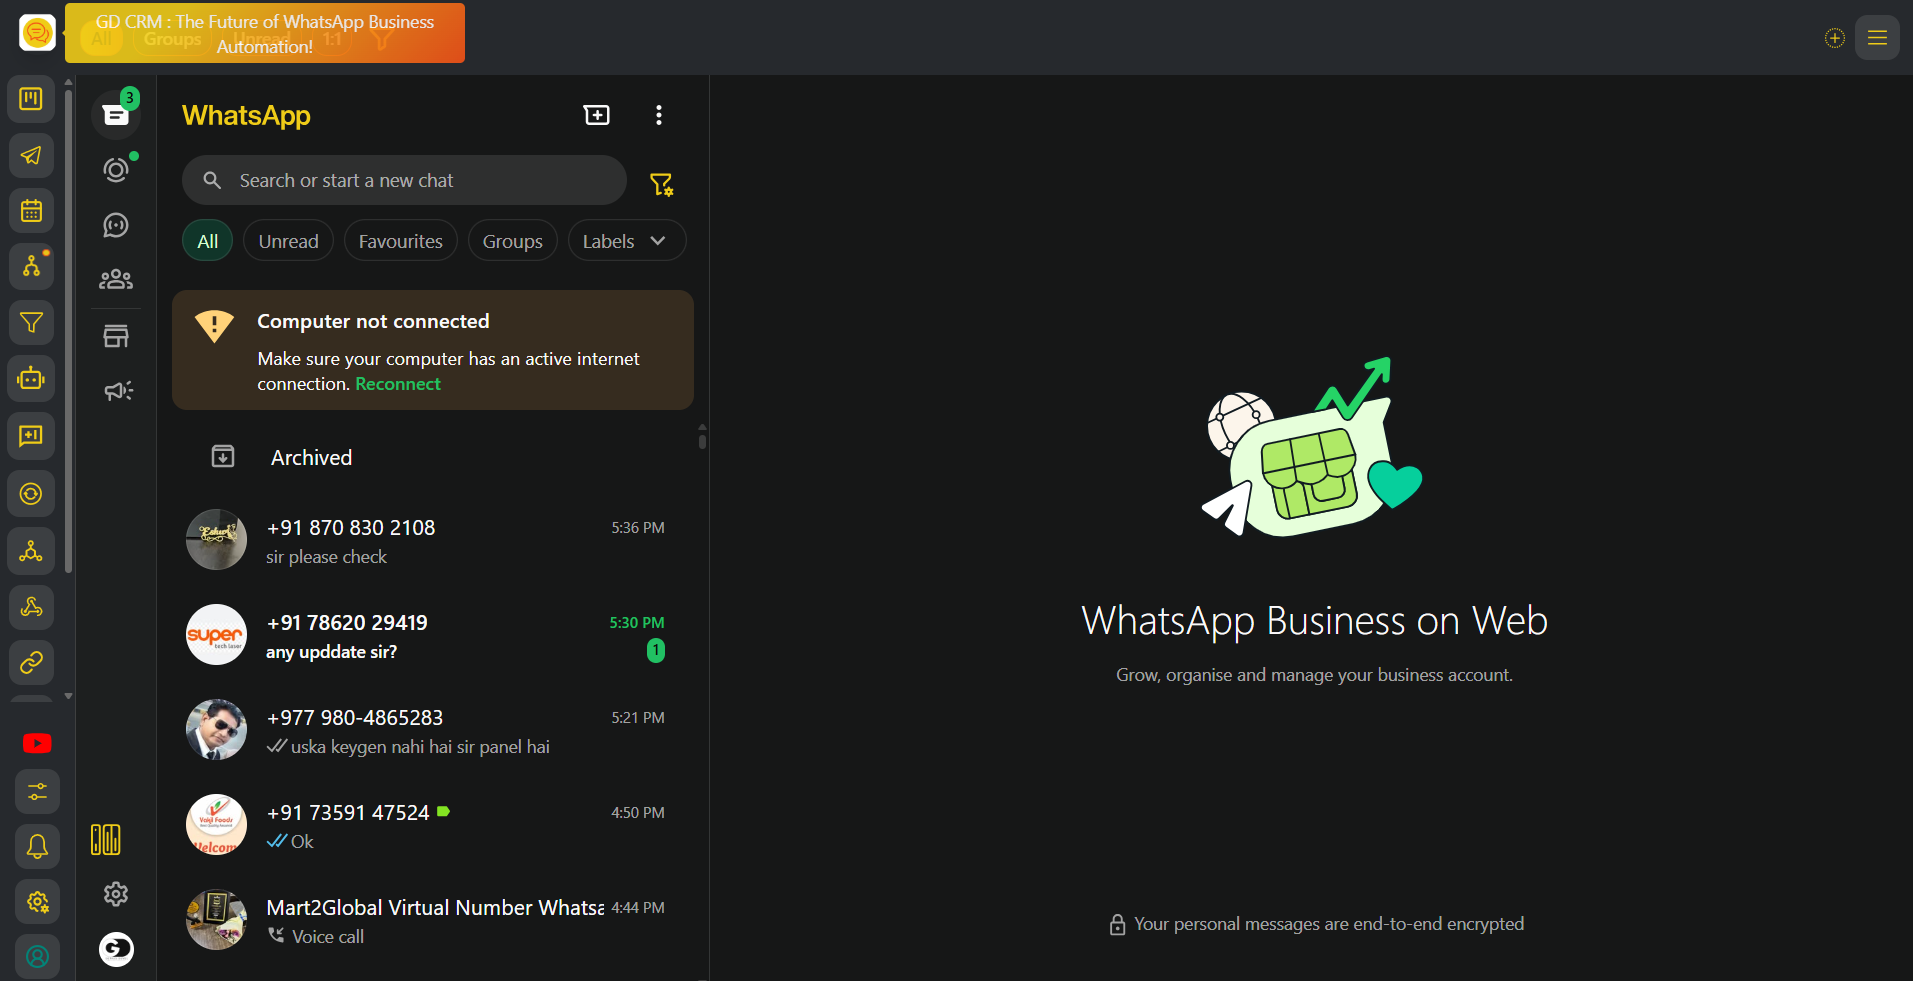The width and height of the screenshot is (1913, 981).
Task: Click the Mart2Global chat avatar
Action: coord(216,920)
